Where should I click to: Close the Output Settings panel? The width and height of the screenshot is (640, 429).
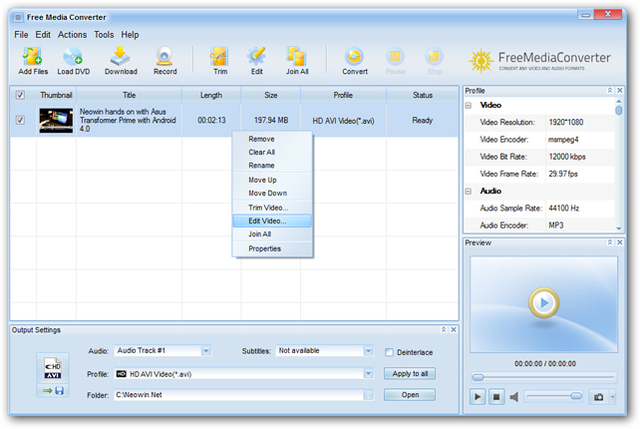tap(453, 329)
